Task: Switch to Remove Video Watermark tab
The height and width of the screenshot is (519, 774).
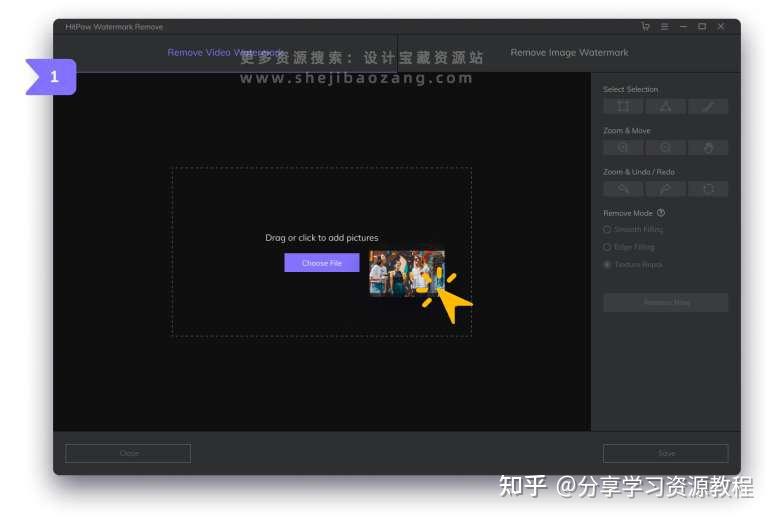Action: 226,52
